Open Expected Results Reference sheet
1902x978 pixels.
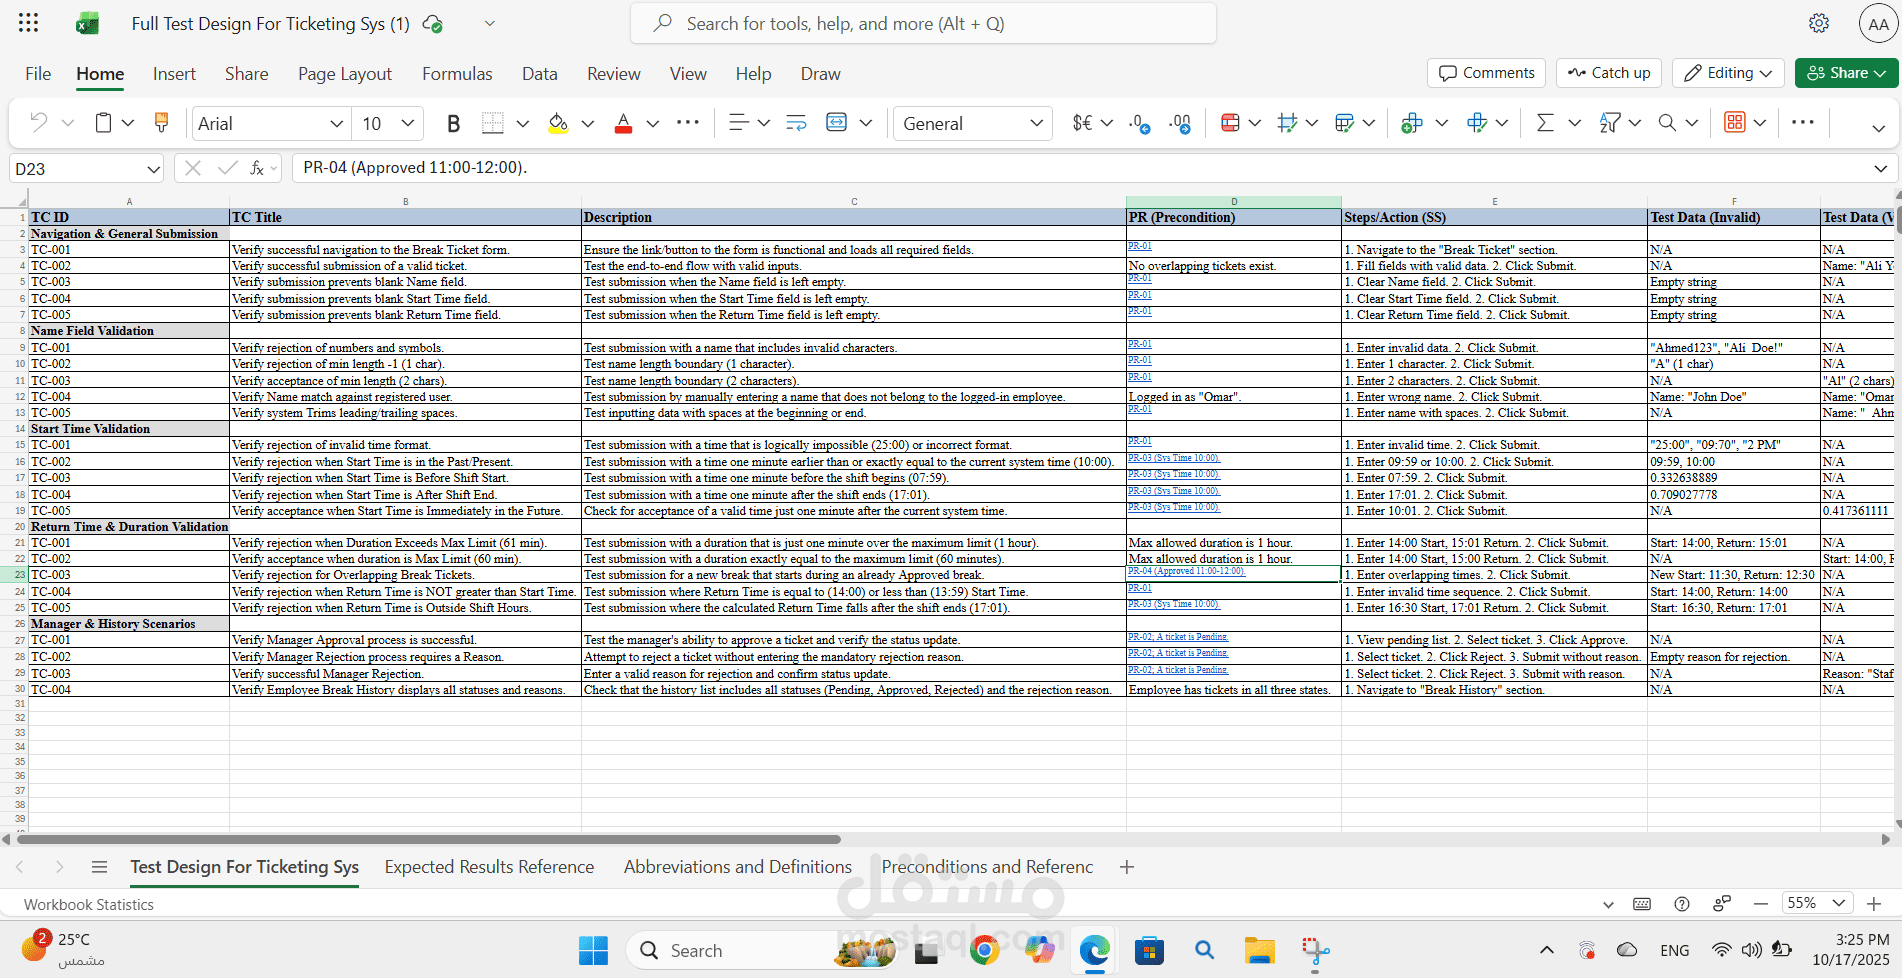tap(489, 867)
